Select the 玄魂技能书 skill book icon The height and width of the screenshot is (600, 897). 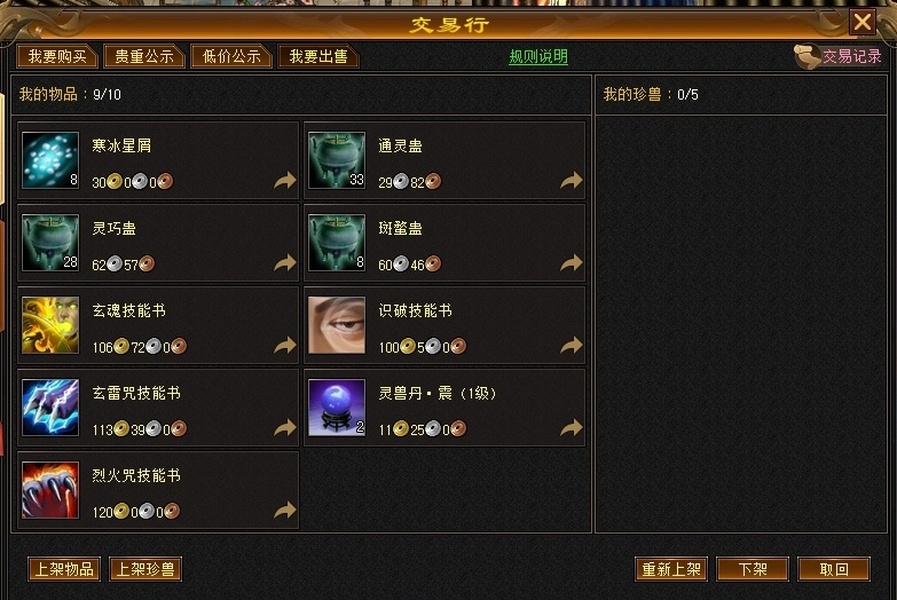tap(50, 325)
